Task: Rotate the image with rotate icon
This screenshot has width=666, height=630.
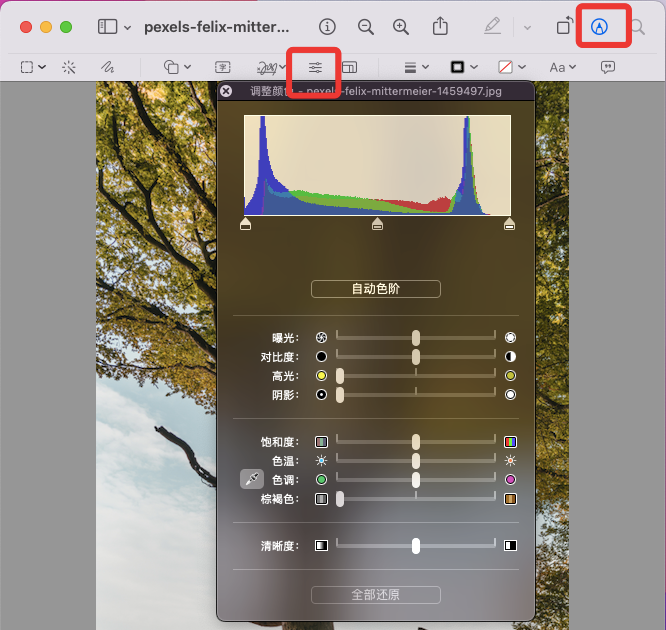Action: [563, 27]
